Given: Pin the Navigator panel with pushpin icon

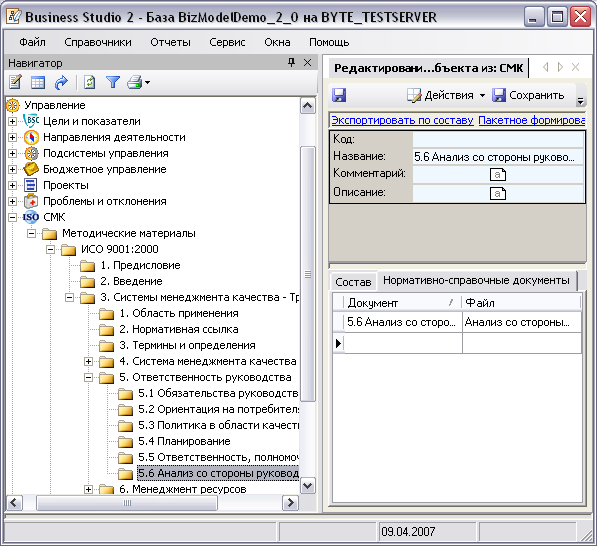Looking at the screenshot, I should coord(292,62).
